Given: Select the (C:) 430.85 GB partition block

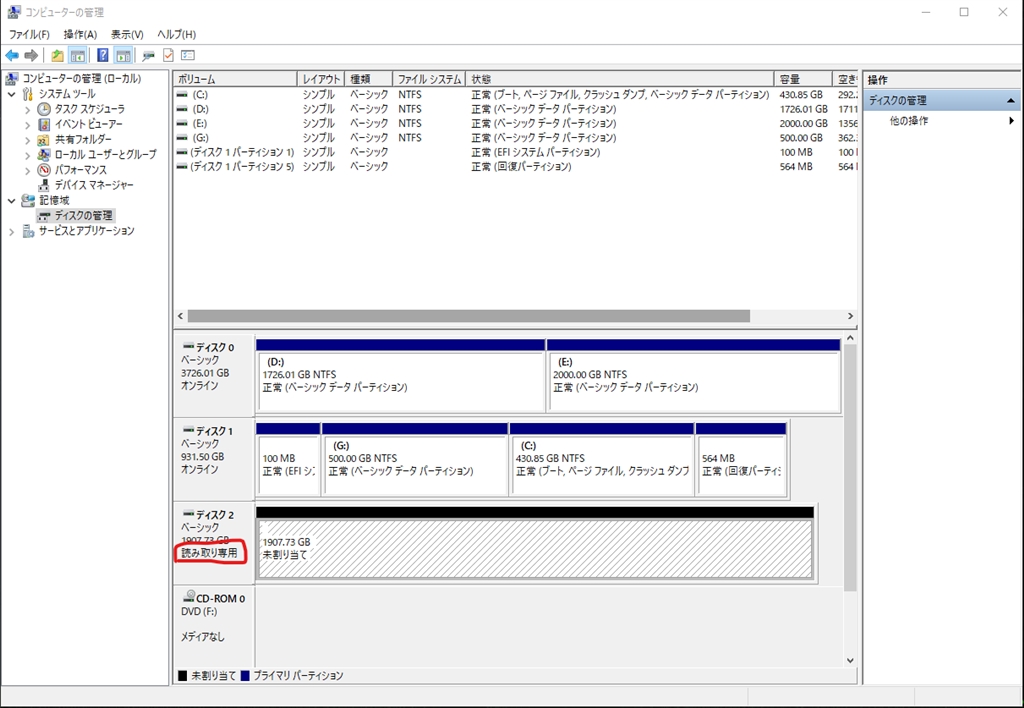Looking at the screenshot, I should pos(601,459).
